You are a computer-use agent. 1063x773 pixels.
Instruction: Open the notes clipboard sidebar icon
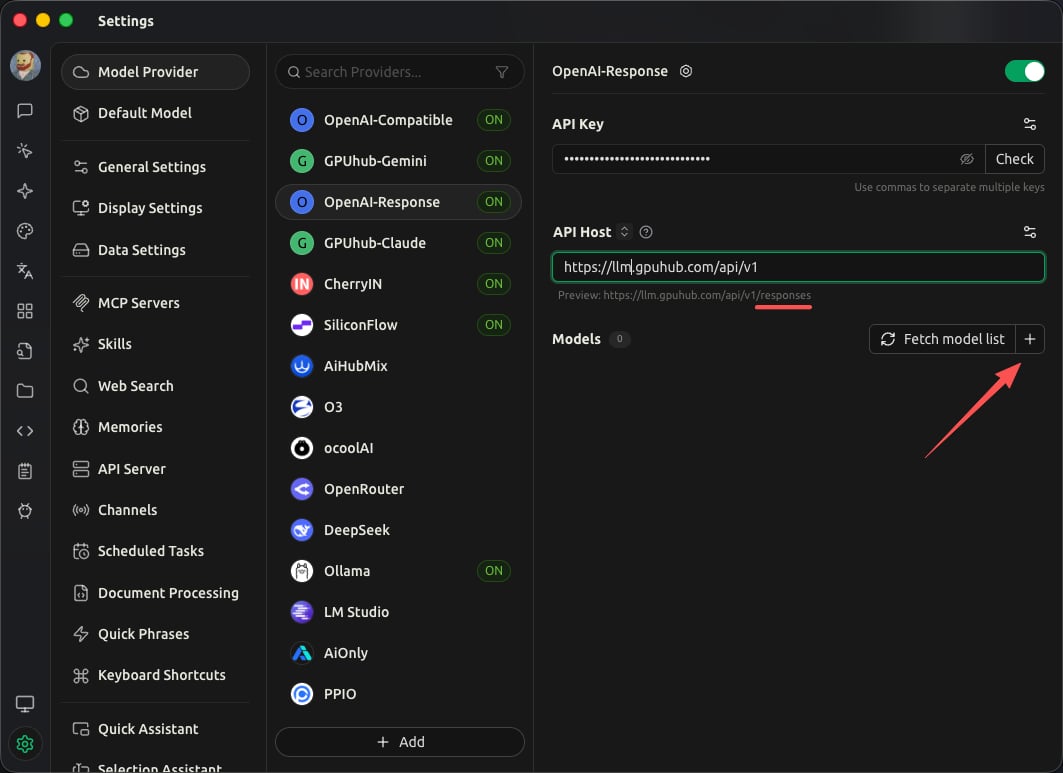25,471
